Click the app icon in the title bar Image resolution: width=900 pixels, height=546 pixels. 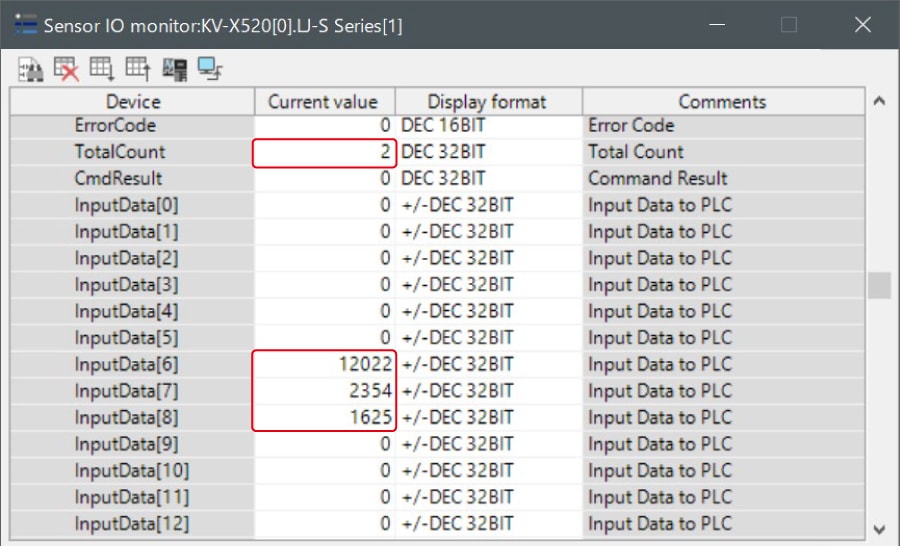coord(25,25)
